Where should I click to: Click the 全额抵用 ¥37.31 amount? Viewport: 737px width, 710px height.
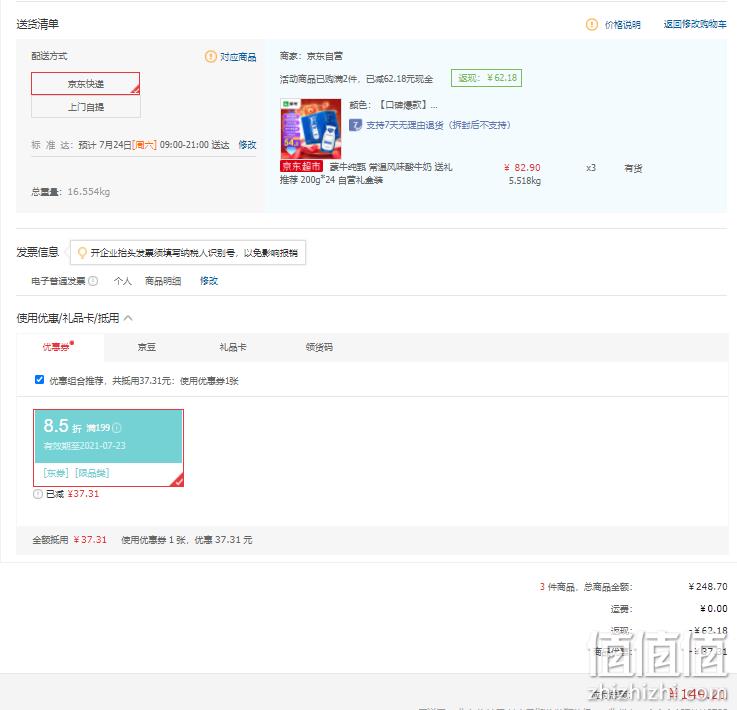[90, 540]
